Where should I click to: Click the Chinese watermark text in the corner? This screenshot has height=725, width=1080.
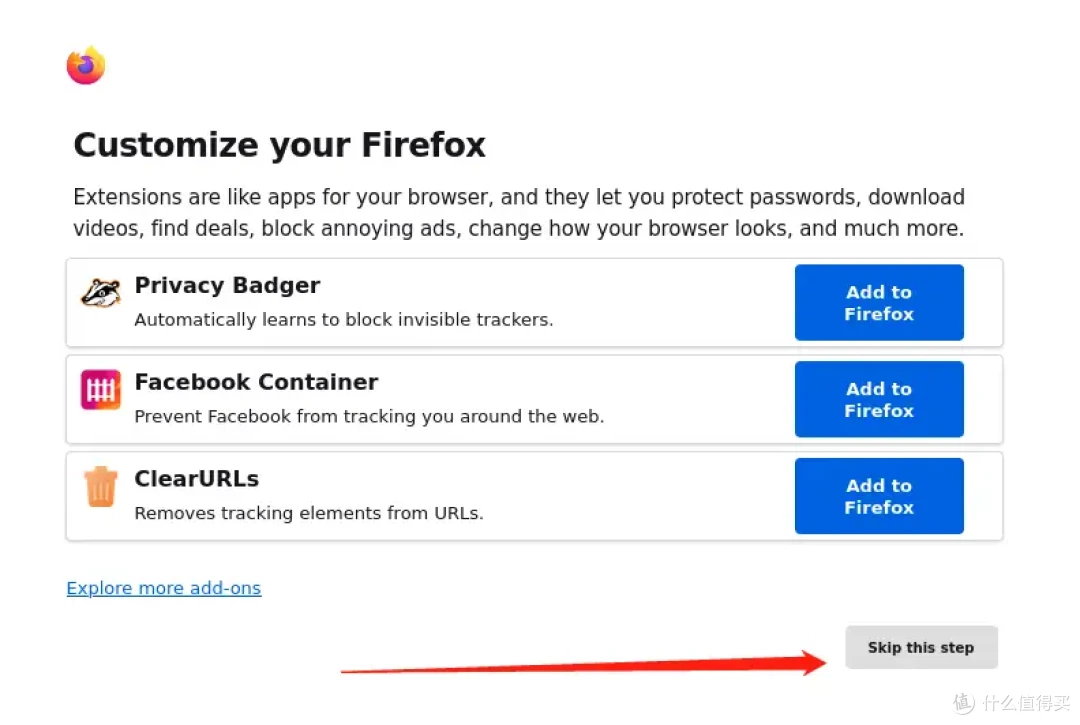pos(1026,703)
